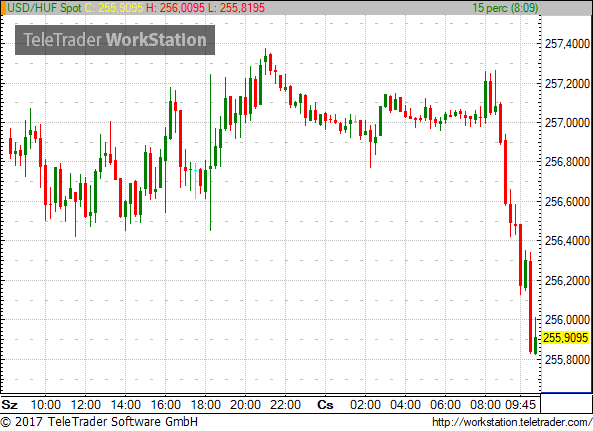Screen dimensions: 593x431
Task: Click the TeleTrader WorkStation watermark logo
Action: (115, 40)
